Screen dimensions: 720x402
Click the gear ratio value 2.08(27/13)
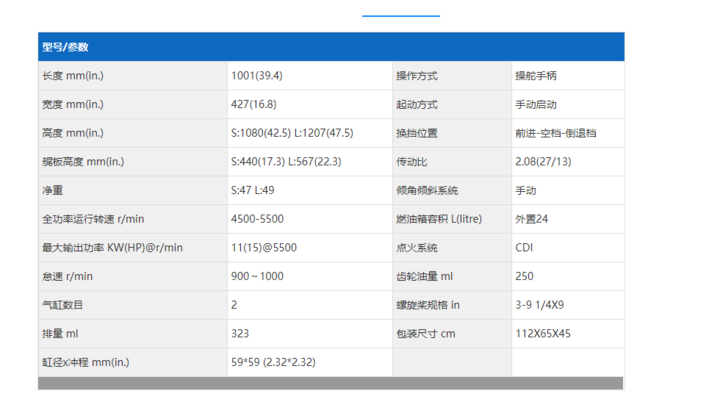click(x=543, y=161)
